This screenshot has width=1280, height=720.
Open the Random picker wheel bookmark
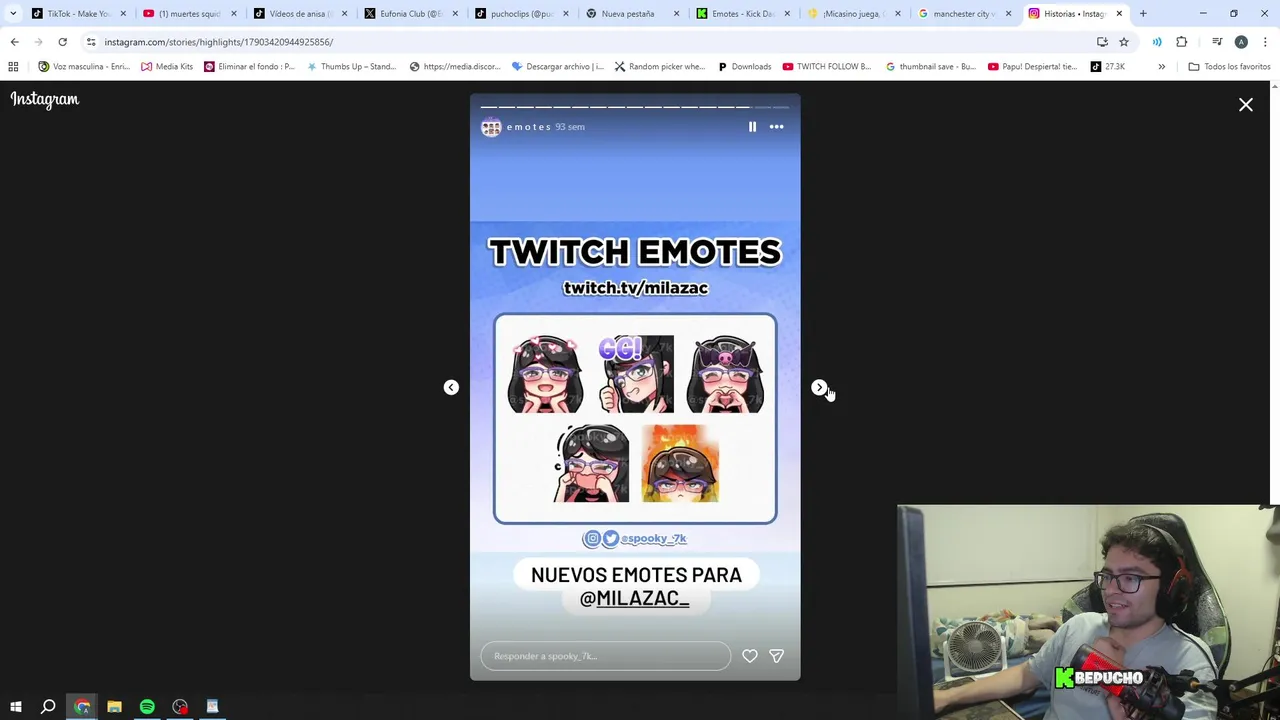(x=660, y=67)
